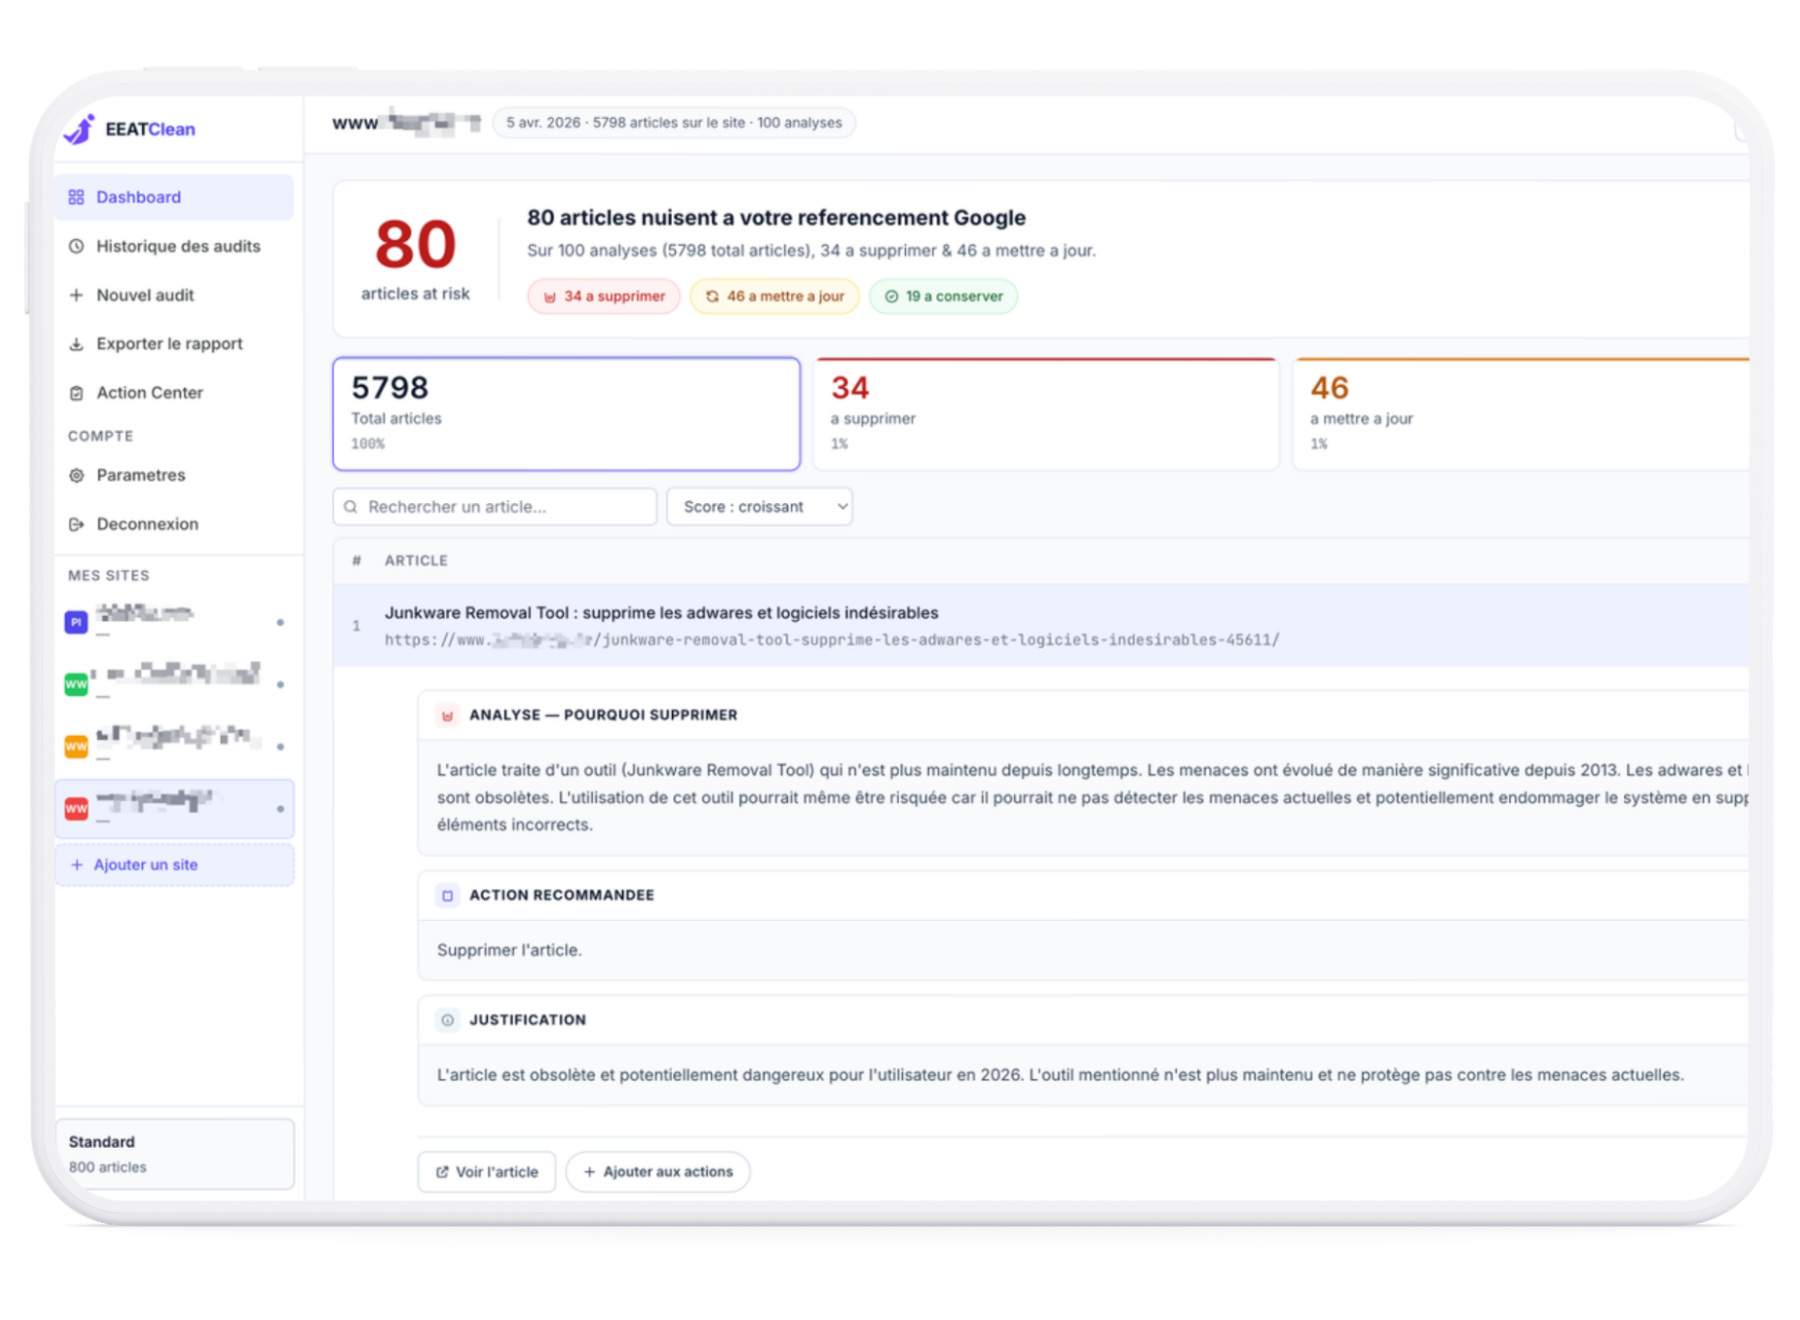Select the 34 a supprimer filter badge
Screen dimensions: 1800x1320
(603, 296)
